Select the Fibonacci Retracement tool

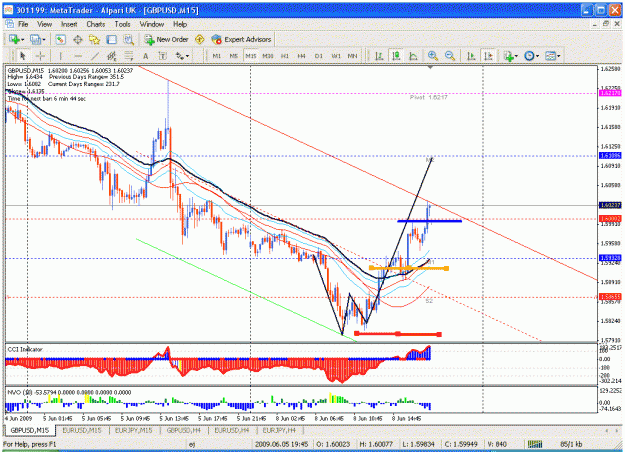point(128,56)
